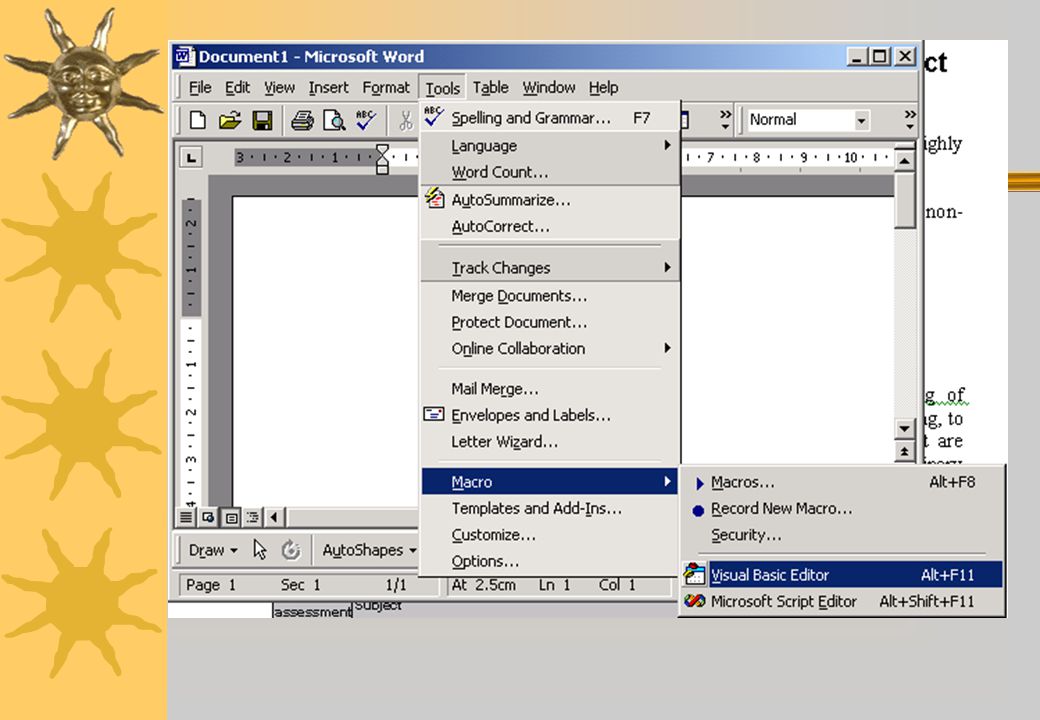Viewport: 1040px width, 720px height.
Task: Click Free Rotate tool icon
Action: coord(291,550)
